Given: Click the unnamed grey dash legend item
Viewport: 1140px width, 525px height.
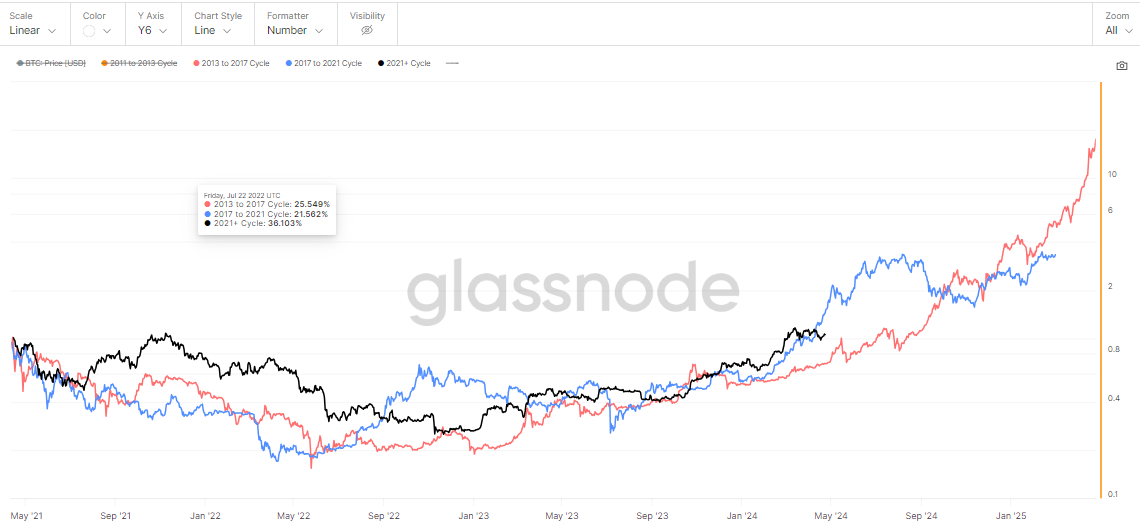Looking at the screenshot, I should click(452, 63).
